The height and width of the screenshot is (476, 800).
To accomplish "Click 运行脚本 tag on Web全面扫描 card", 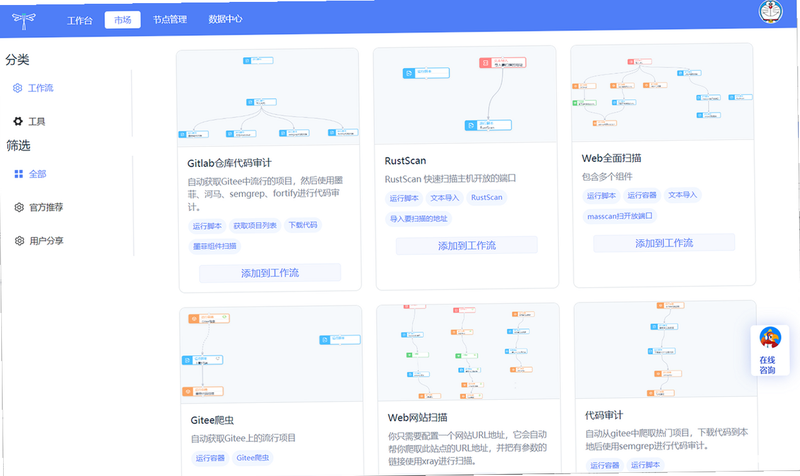I will click(x=601, y=196).
